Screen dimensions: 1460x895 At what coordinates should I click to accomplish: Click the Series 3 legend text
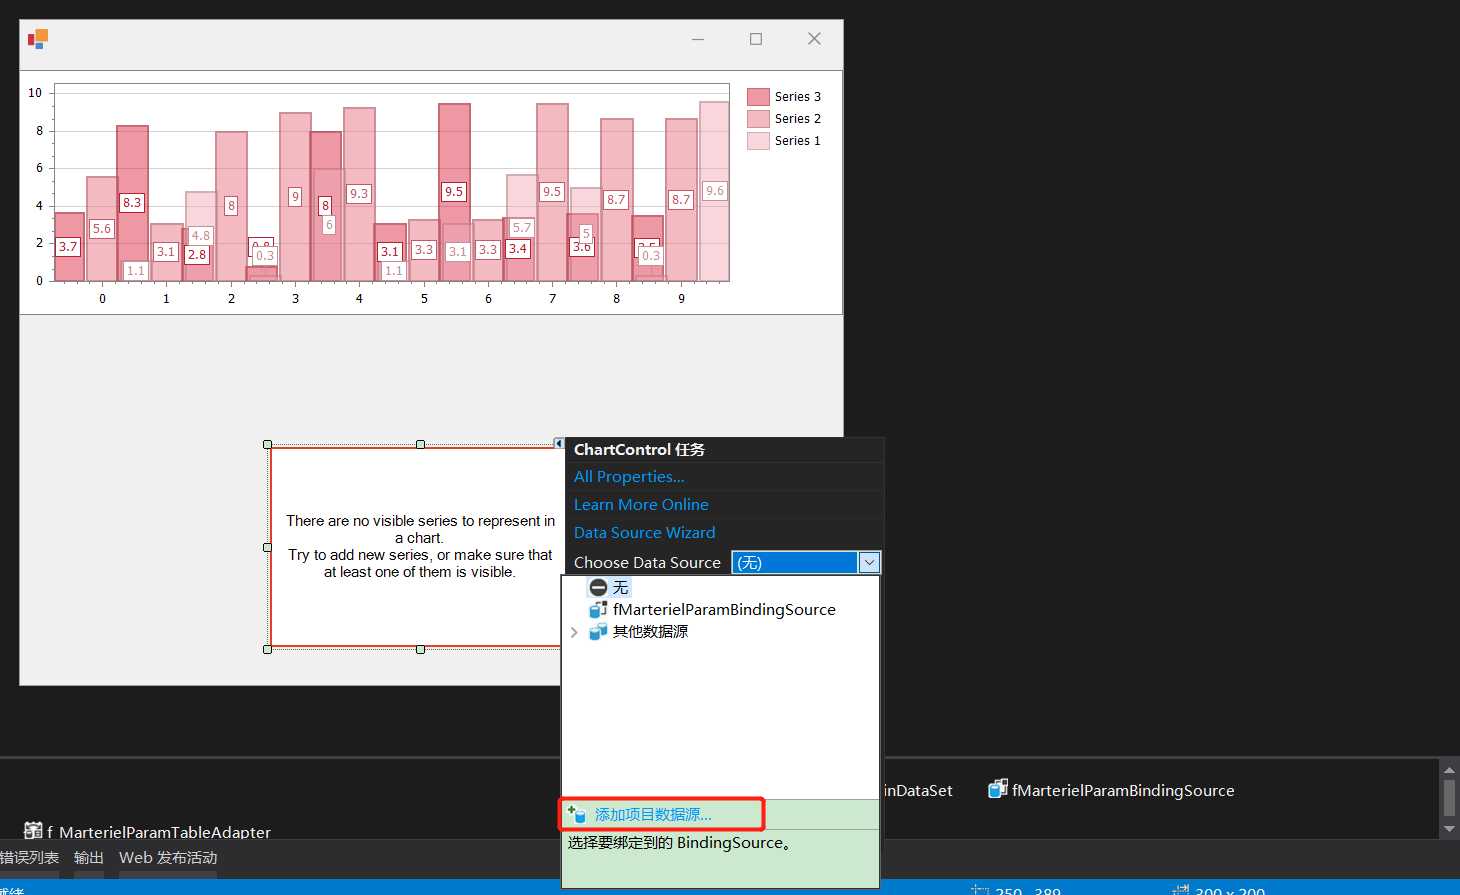(798, 97)
